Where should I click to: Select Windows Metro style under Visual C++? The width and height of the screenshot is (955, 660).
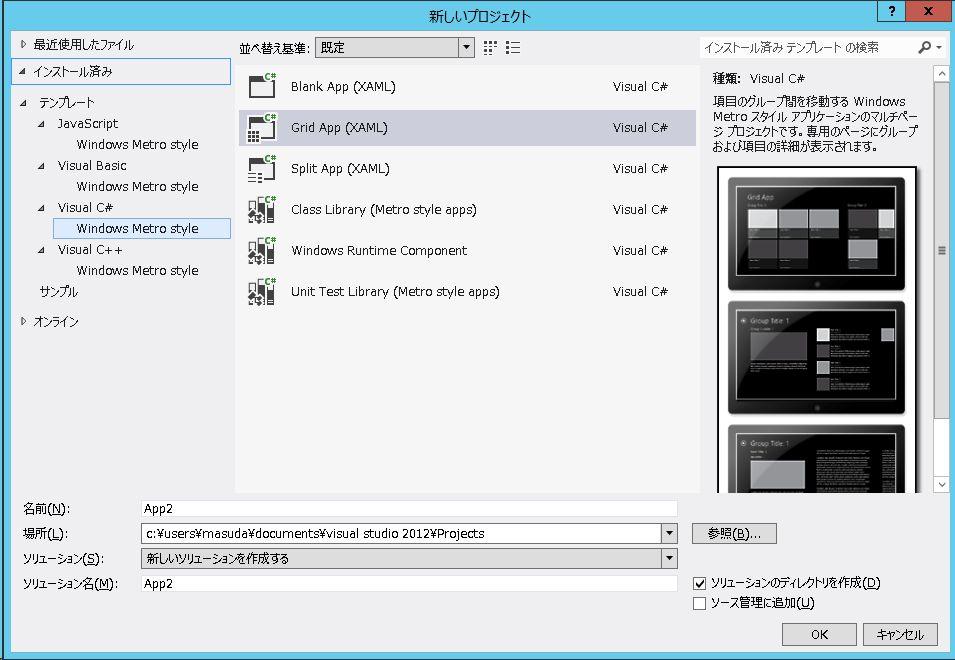(x=137, y=271)
